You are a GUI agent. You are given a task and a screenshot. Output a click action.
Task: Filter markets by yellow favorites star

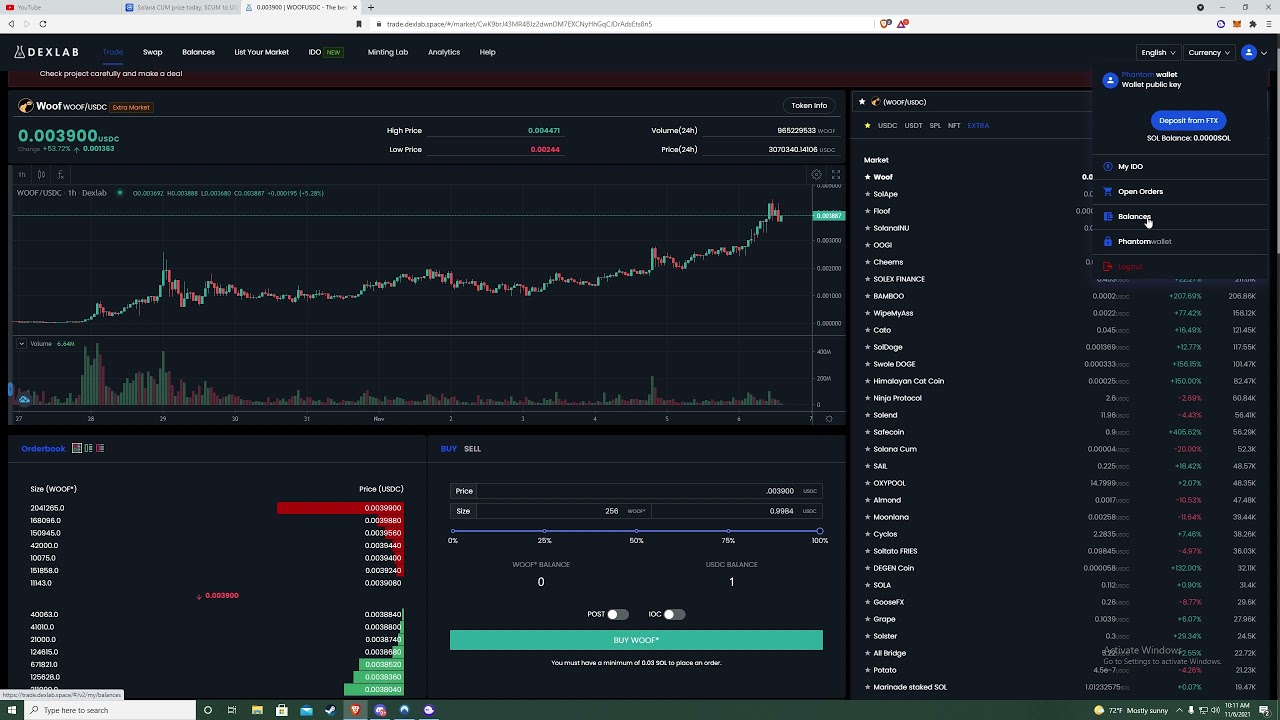(868, 126)
